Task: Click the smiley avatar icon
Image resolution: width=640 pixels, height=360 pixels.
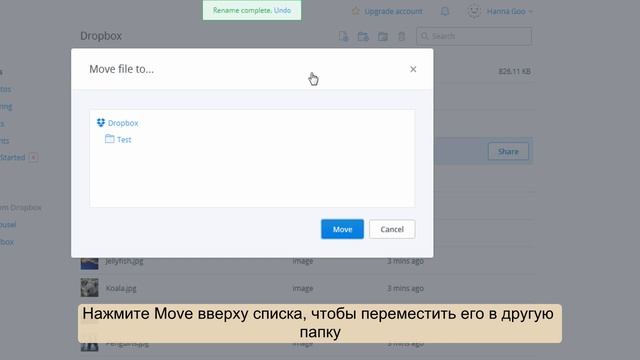Action: tap(474, 11)
